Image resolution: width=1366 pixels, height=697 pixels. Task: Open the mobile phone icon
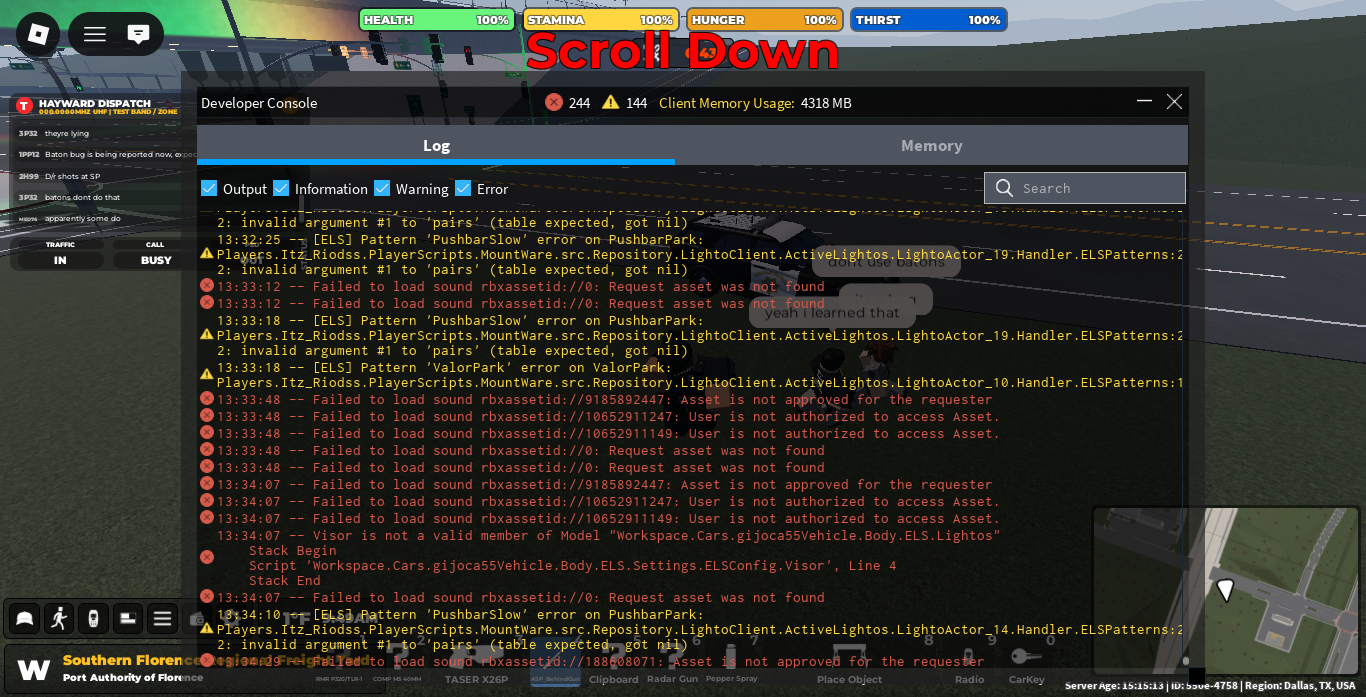click(x=93, y=618)
